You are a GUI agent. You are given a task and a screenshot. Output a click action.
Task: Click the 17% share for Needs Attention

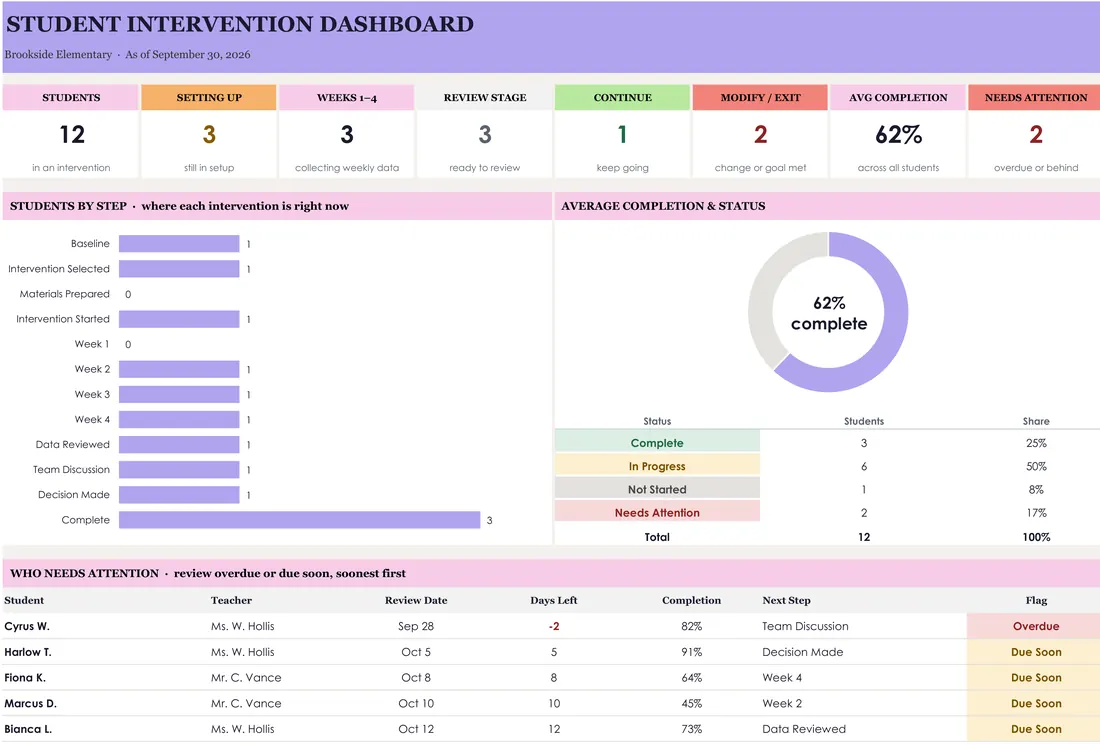pos(1035,512)
